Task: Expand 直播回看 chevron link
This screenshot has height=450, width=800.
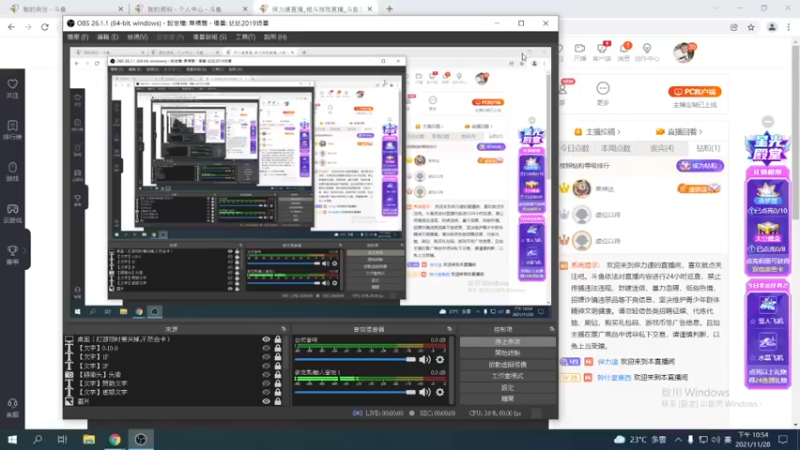Action: (x=701, y=132)
